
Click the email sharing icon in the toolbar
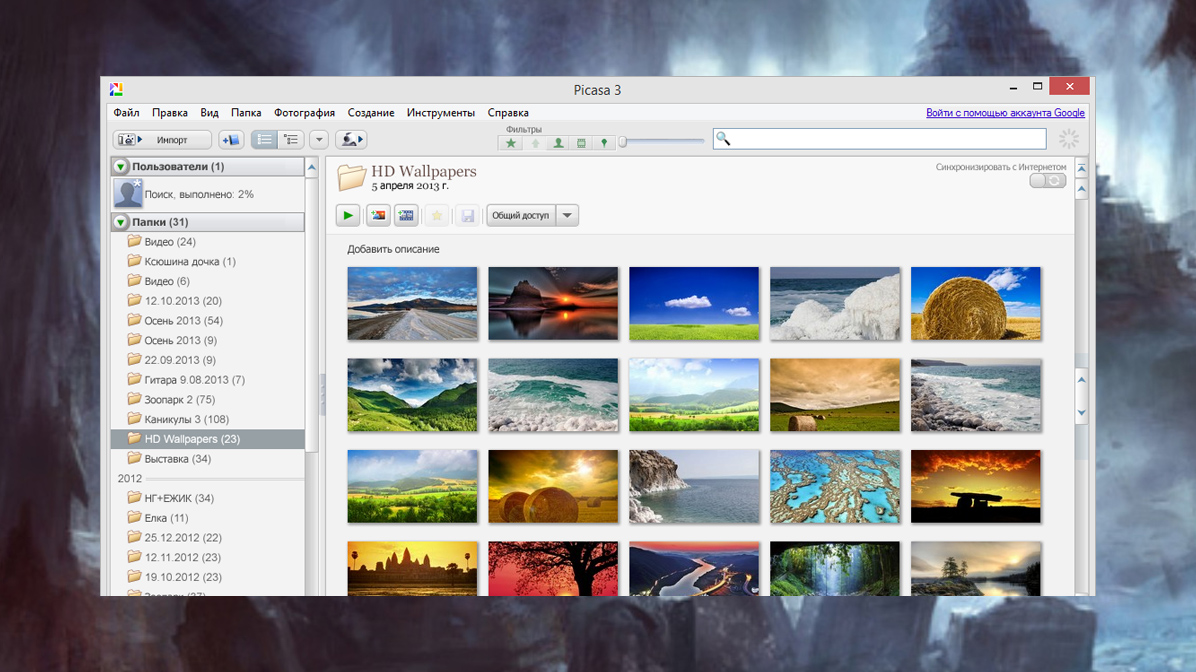pos(350,140)
